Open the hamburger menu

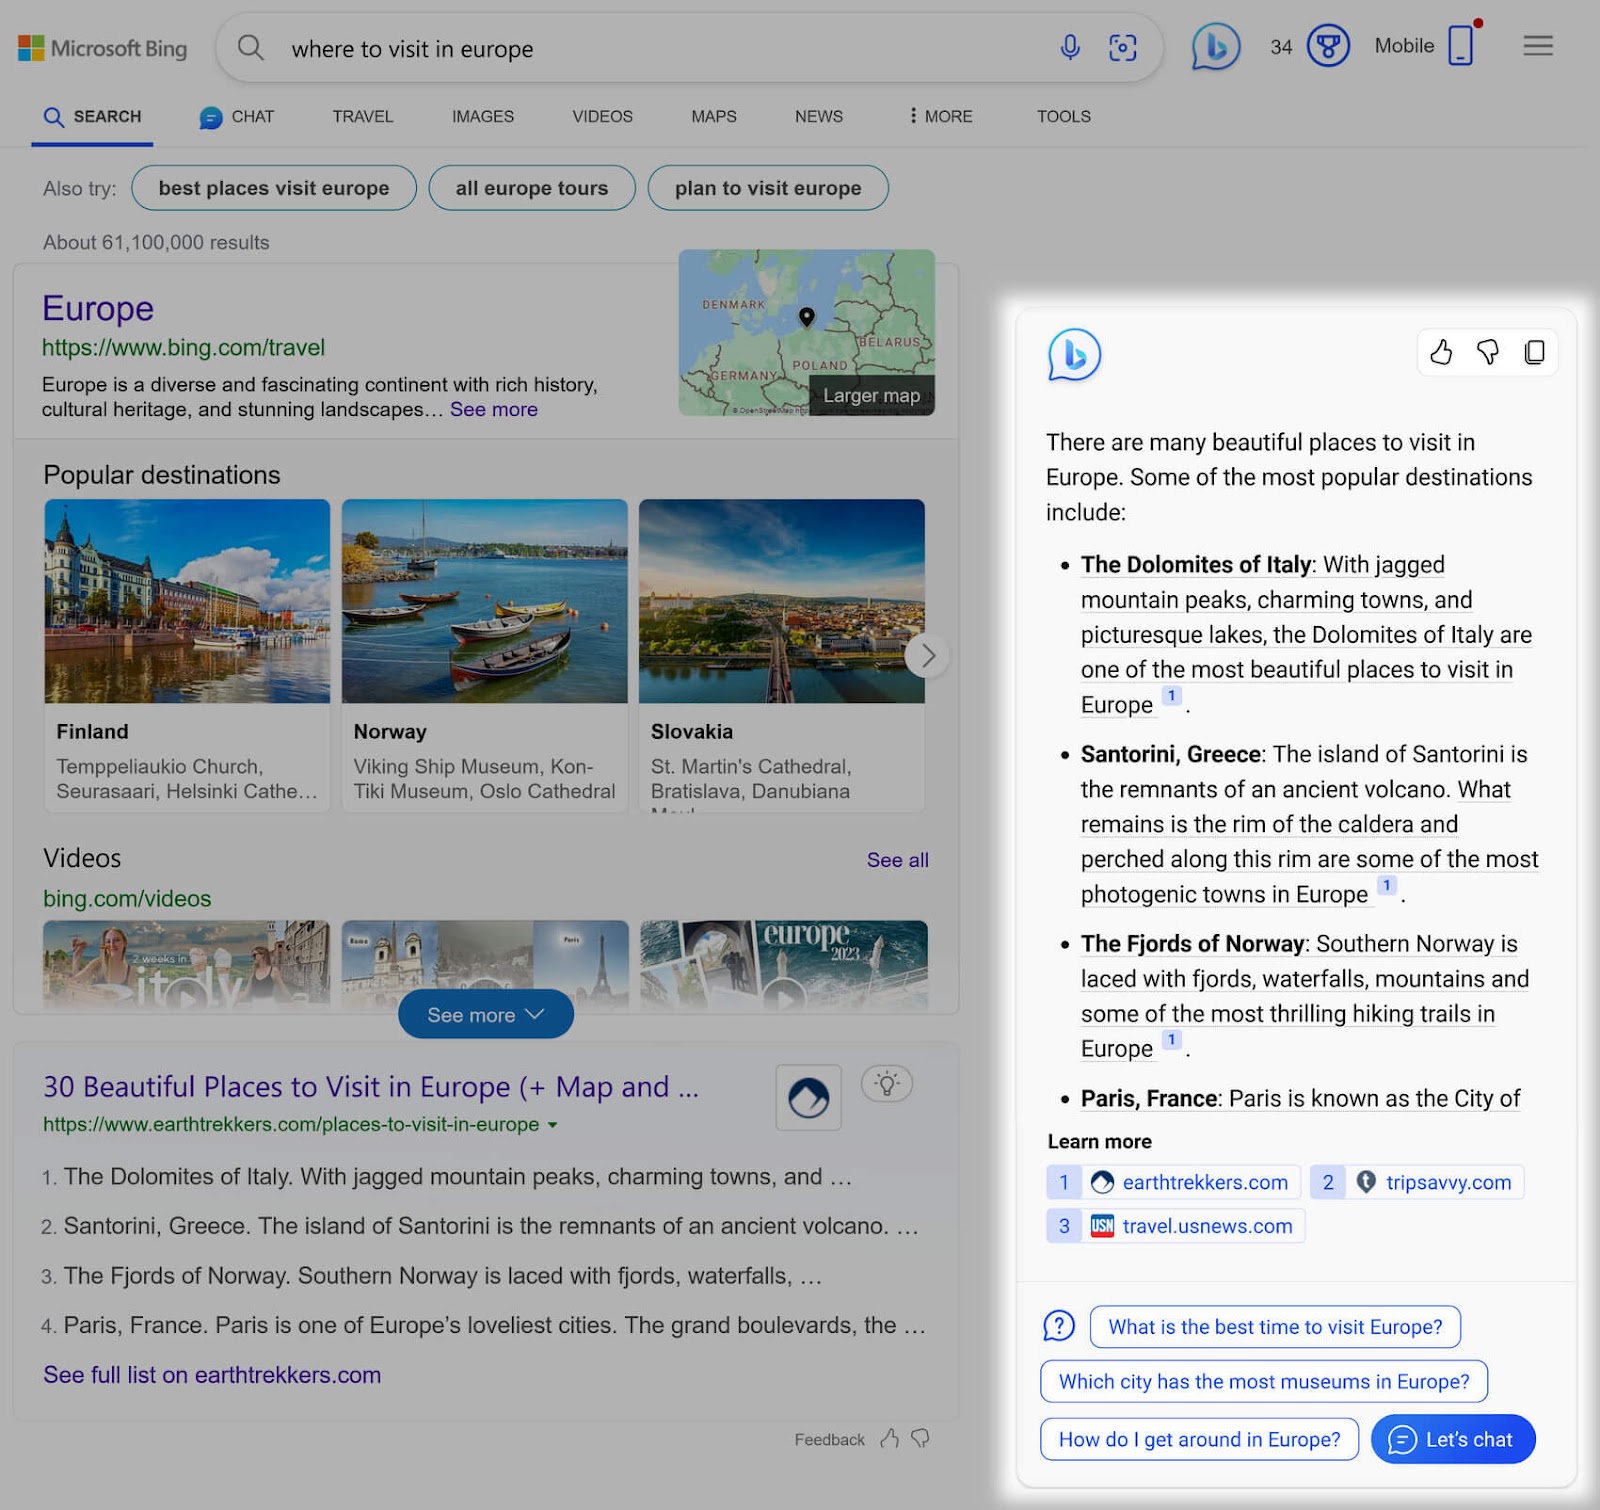[x=1538, y=46]
